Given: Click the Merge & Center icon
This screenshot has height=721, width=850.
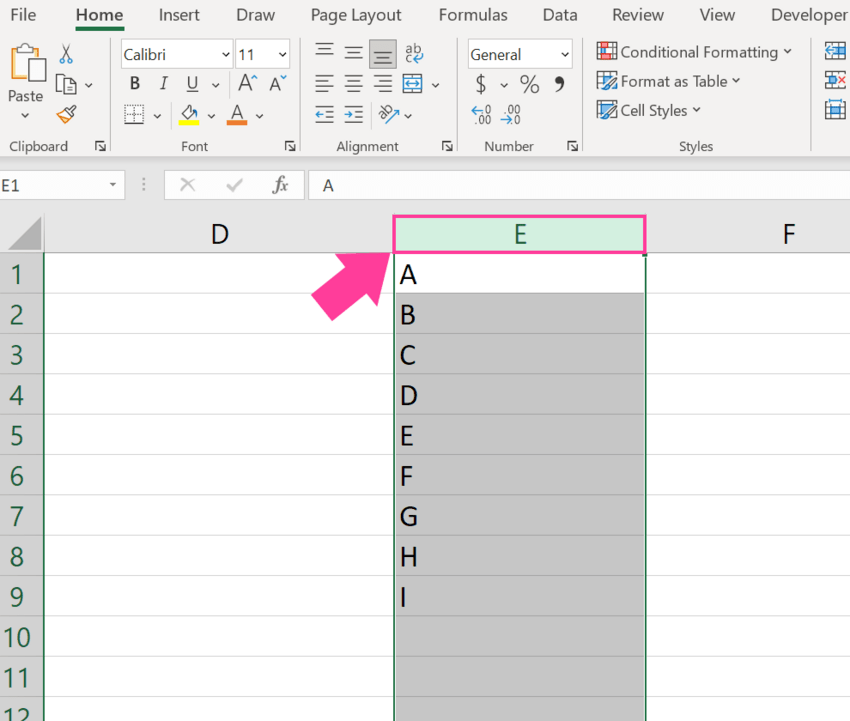Looking at the screenshot, I should (412, 84).
